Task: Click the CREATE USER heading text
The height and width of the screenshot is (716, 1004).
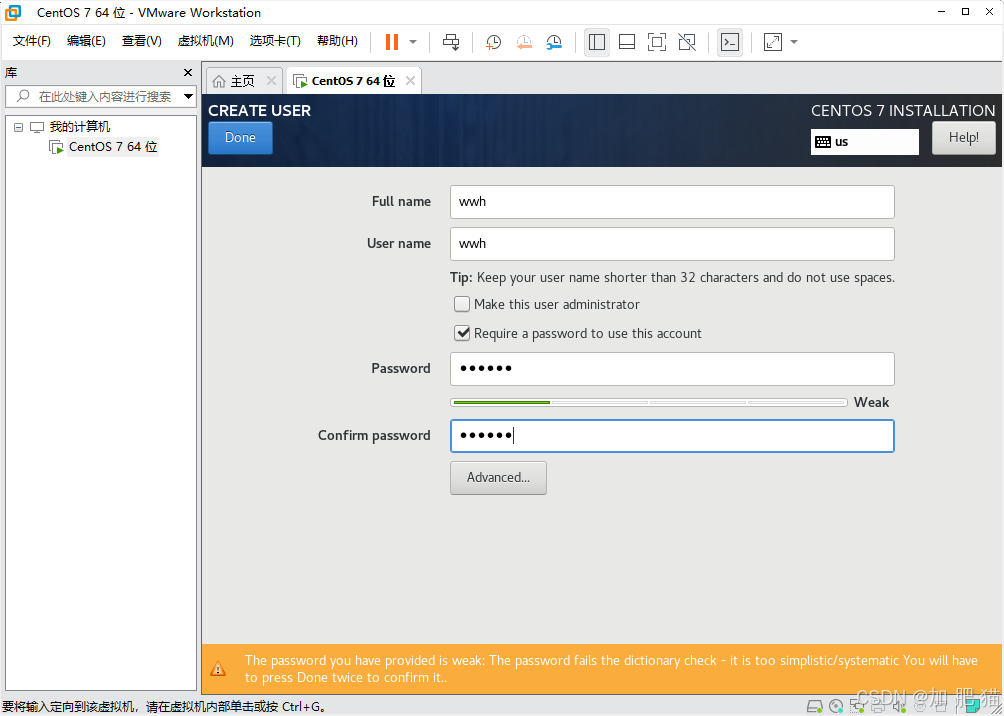Action: coord(259,111)
